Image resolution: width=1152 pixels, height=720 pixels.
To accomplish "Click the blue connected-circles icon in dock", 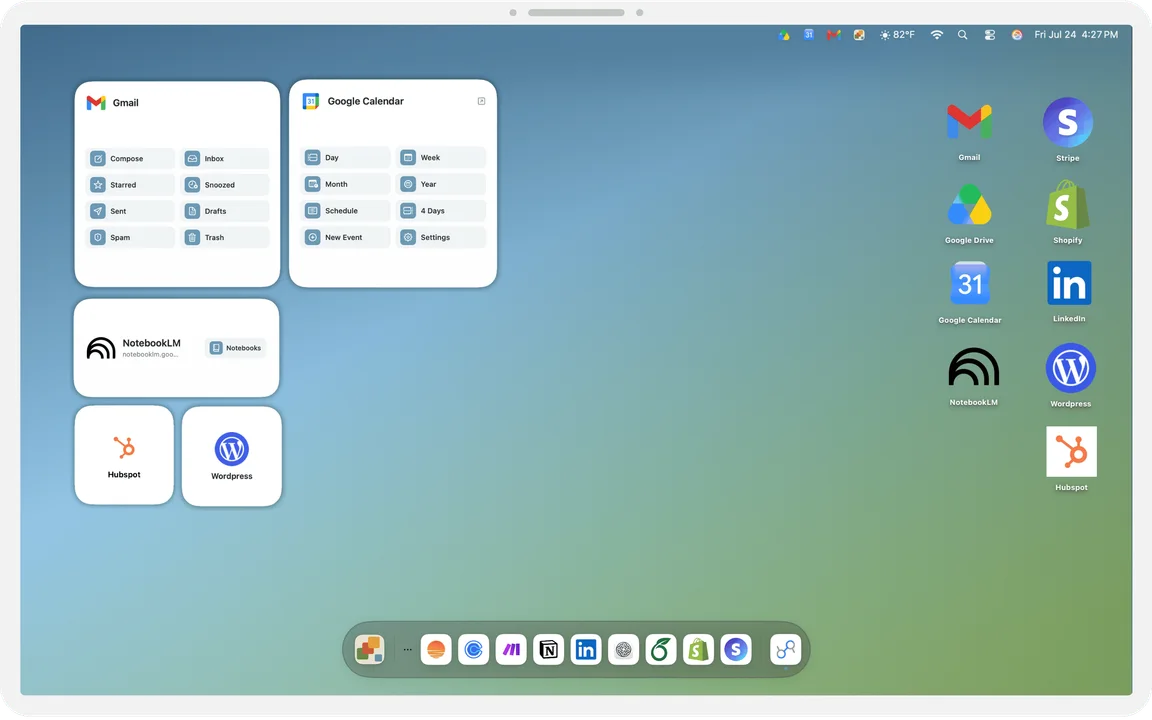I will [785, 649].
